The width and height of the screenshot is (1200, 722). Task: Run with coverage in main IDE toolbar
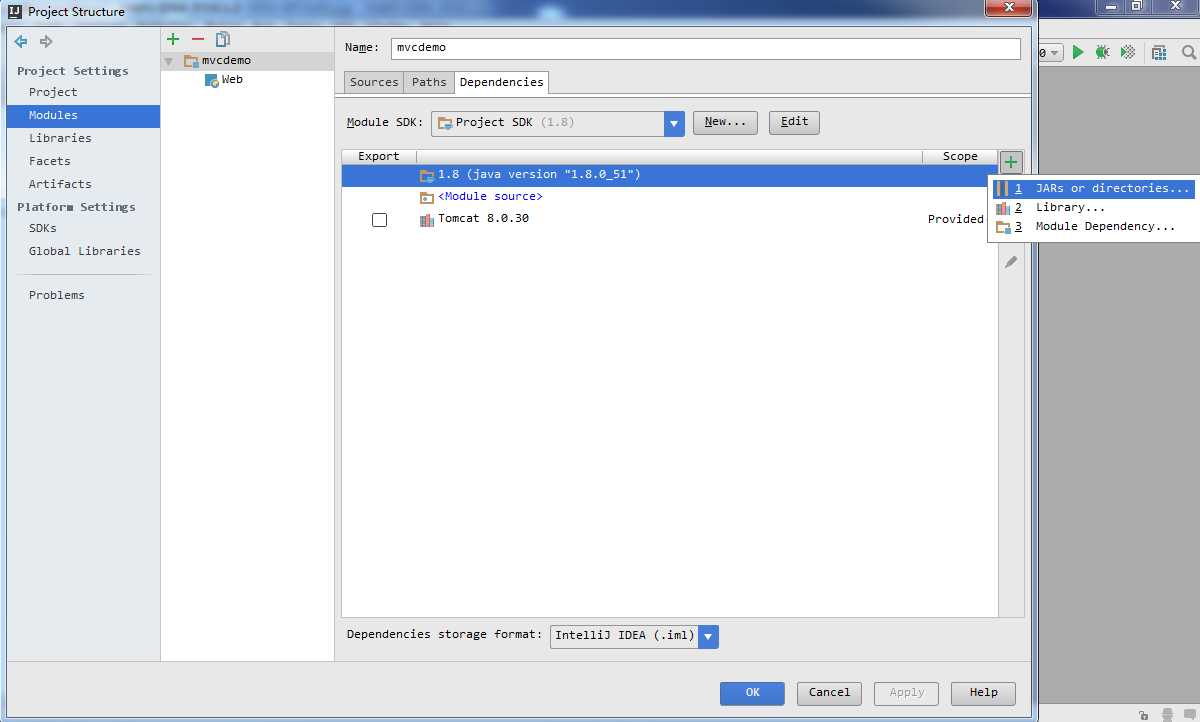click(x=1128, y=52)
